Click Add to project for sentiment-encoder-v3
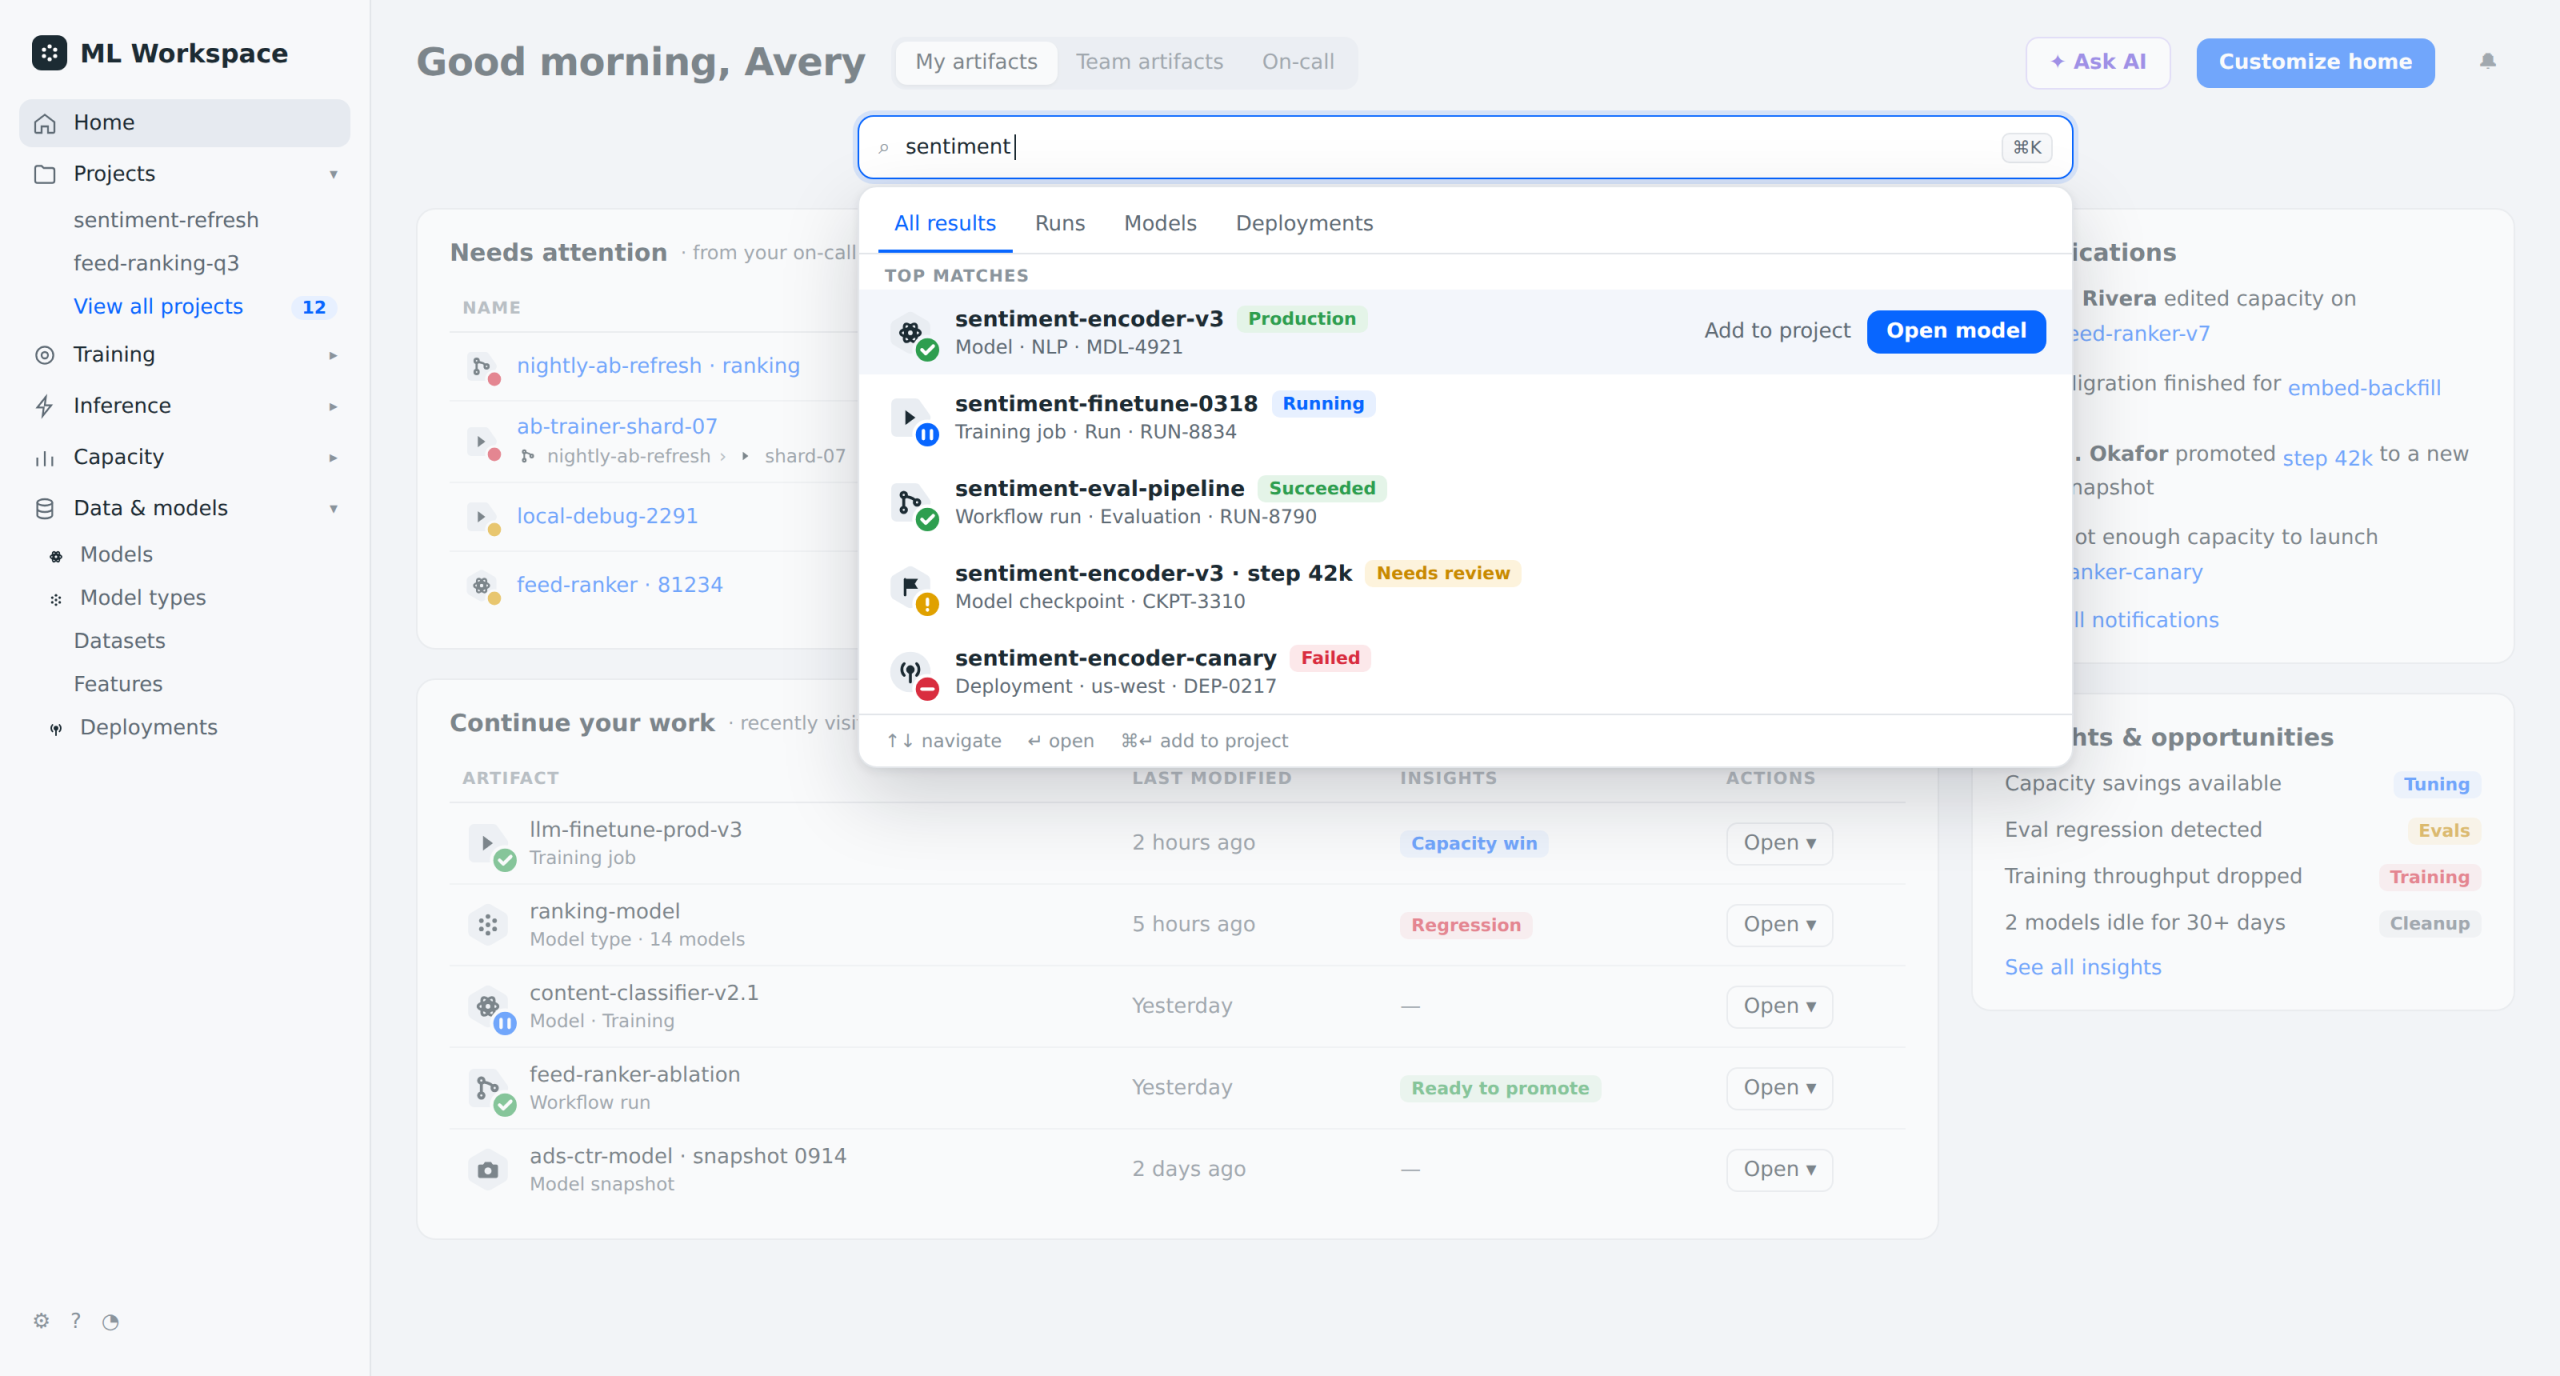 [x=1777, y=331]
